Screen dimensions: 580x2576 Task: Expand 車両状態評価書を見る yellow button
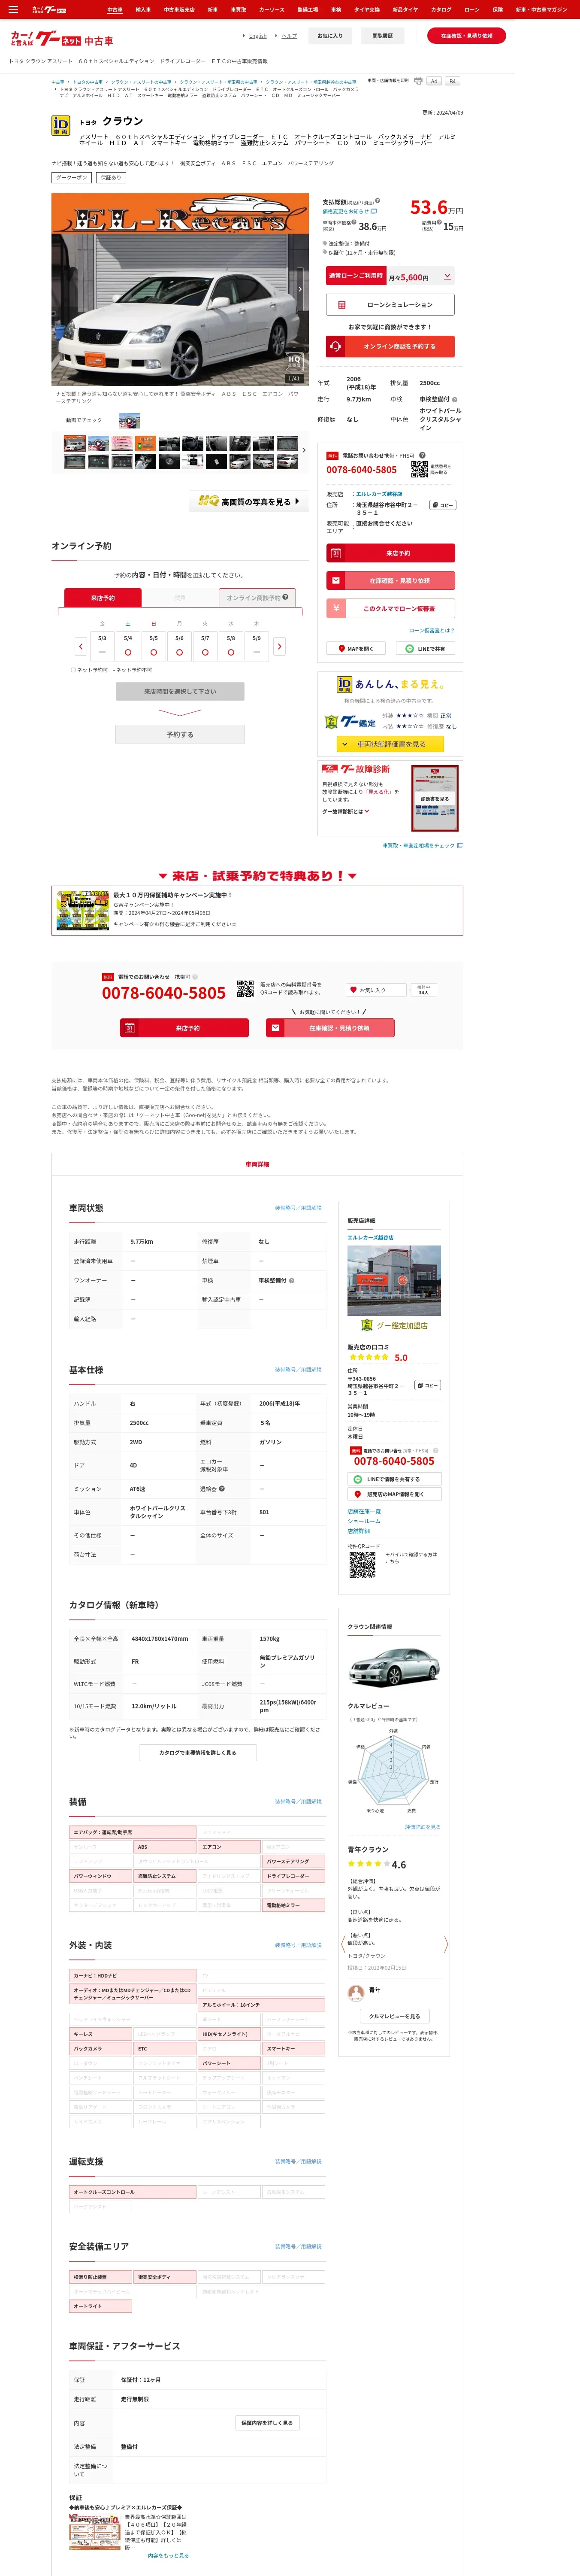tap(391, 744)
